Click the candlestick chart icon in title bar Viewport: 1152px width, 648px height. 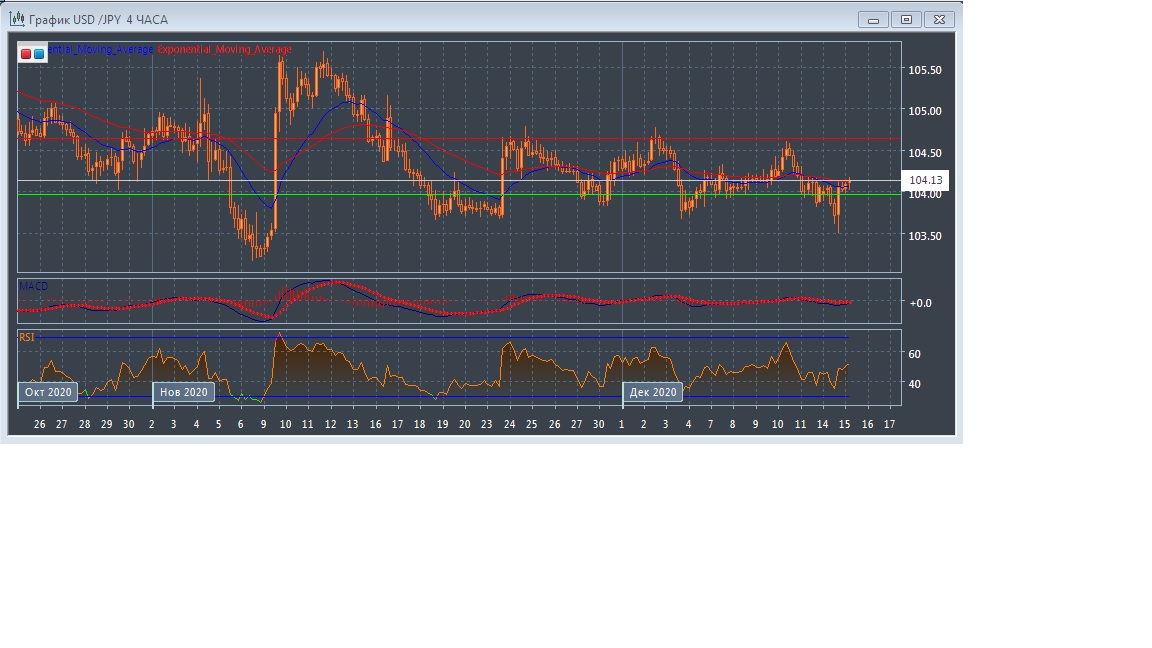pyautogui.click(x=16, y=19)
